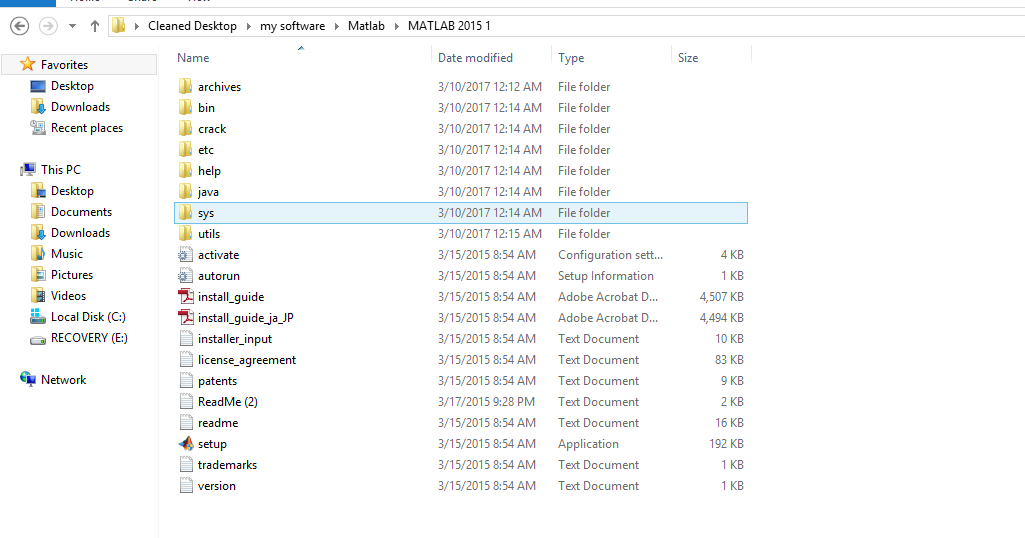Viewport: 1025px width, 538px height.
Task: Select the autorun setup information icon
Action: pyautogui.click(x=186, y=275)
